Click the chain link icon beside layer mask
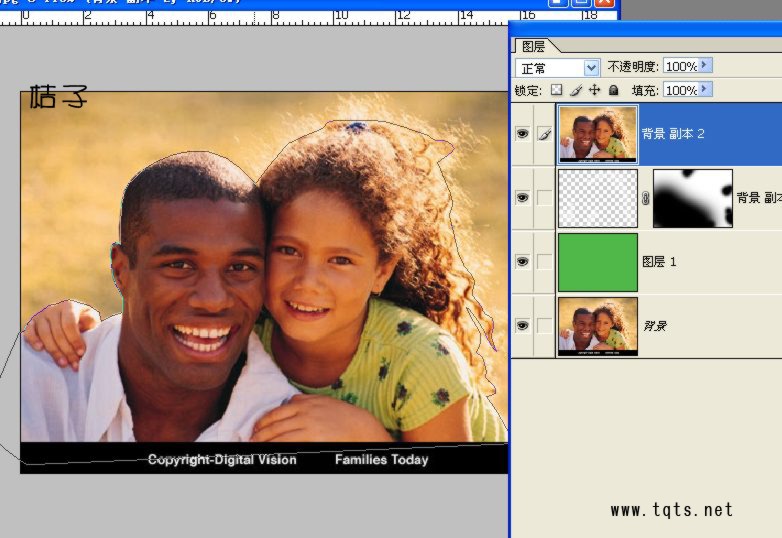The width and height of the screenshot is (782, 538). (645, 198)
